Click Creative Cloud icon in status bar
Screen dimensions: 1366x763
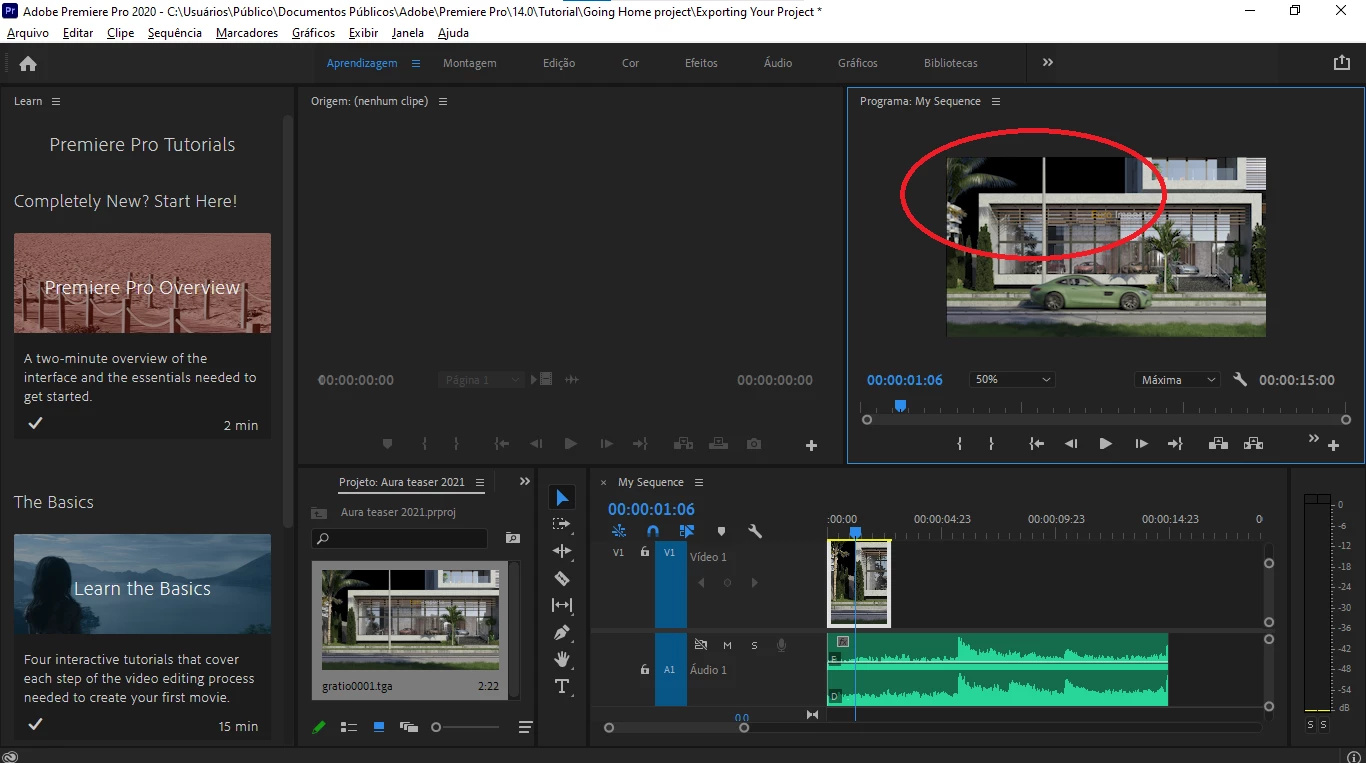10,757
